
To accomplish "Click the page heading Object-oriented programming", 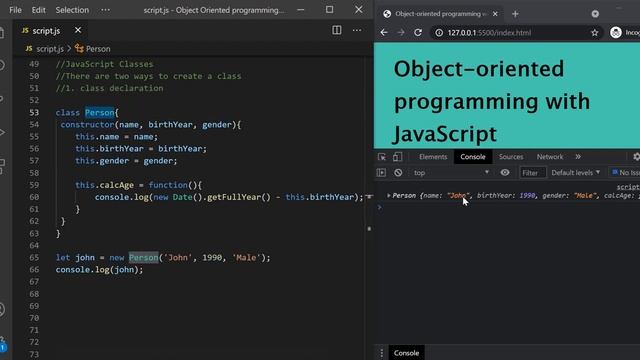I will (492, 101).
